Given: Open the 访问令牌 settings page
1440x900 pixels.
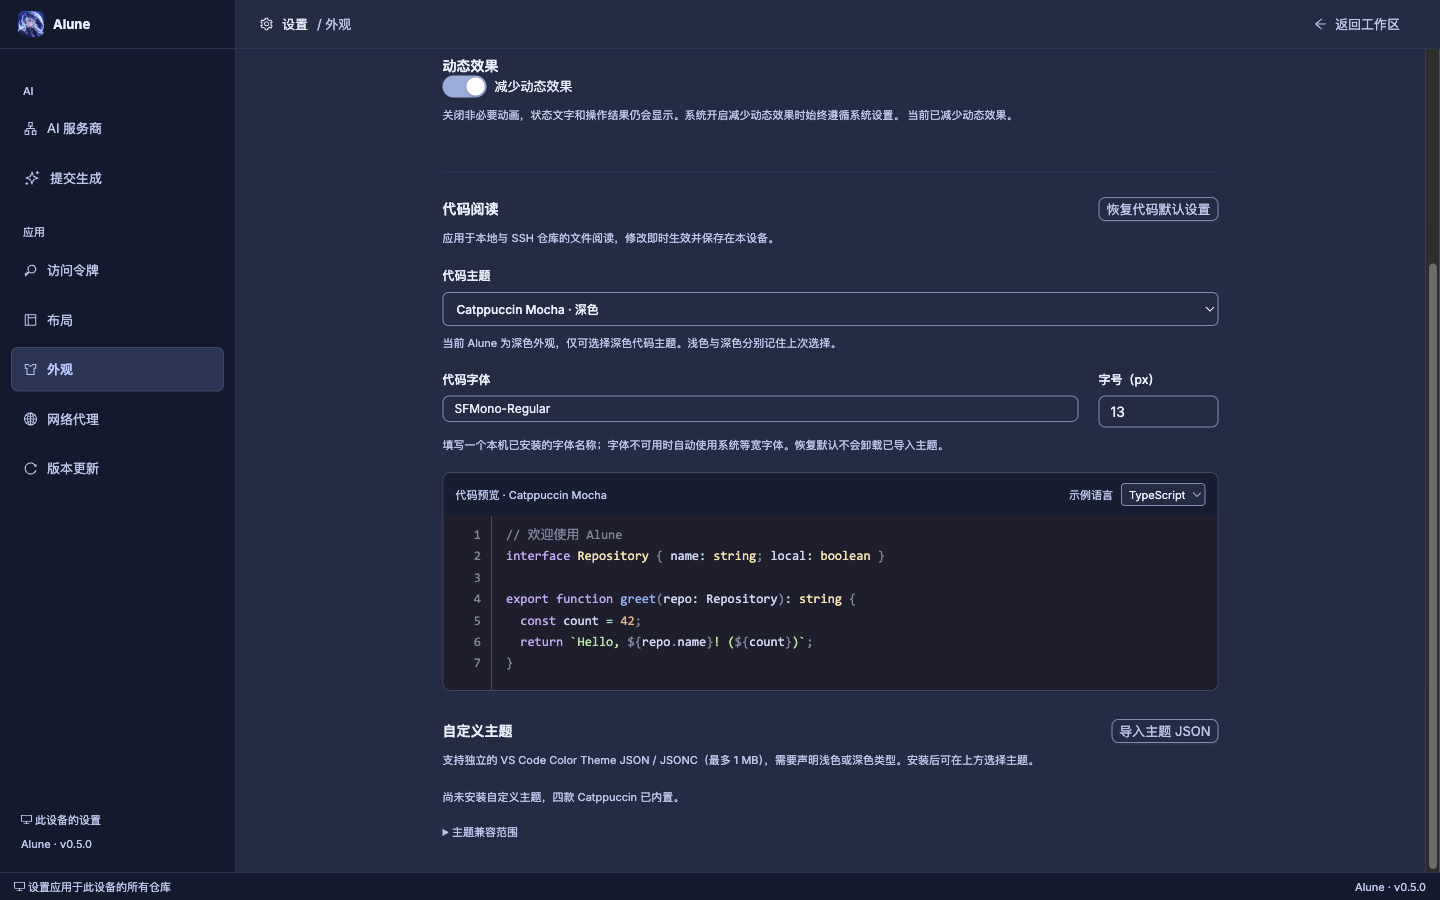Looking at the screenshot, I should pos(117,270).
